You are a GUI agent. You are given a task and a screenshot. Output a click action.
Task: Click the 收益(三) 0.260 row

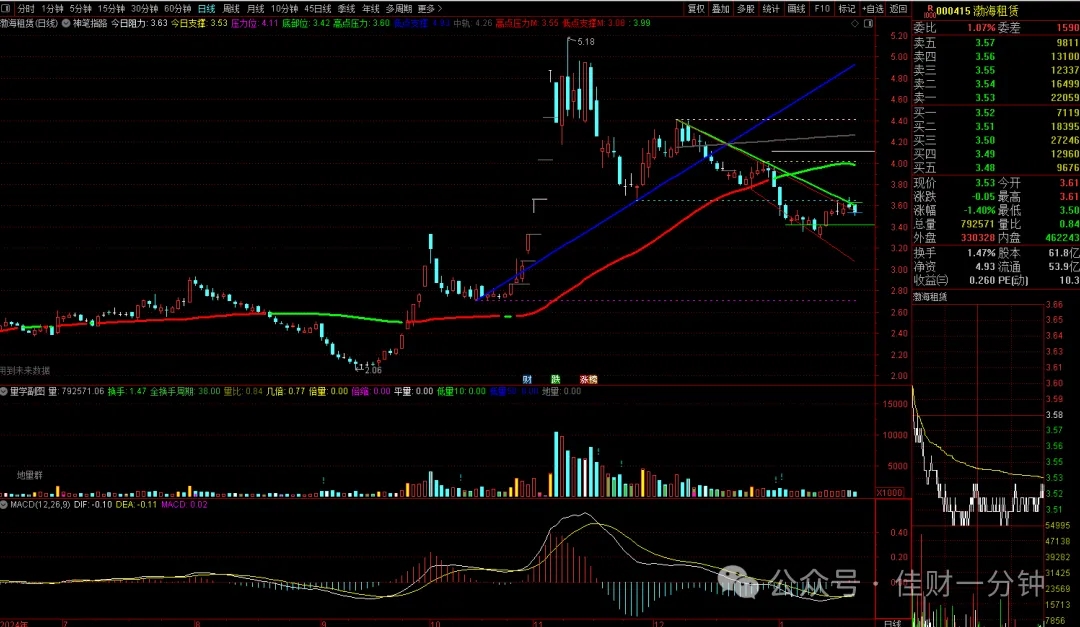point(954,280)
